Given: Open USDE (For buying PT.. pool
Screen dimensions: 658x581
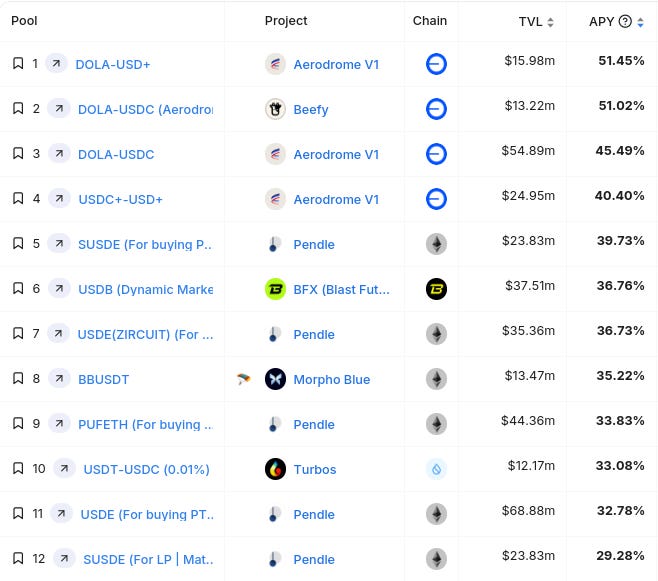Looking at the screenshot, I should 147,515.
